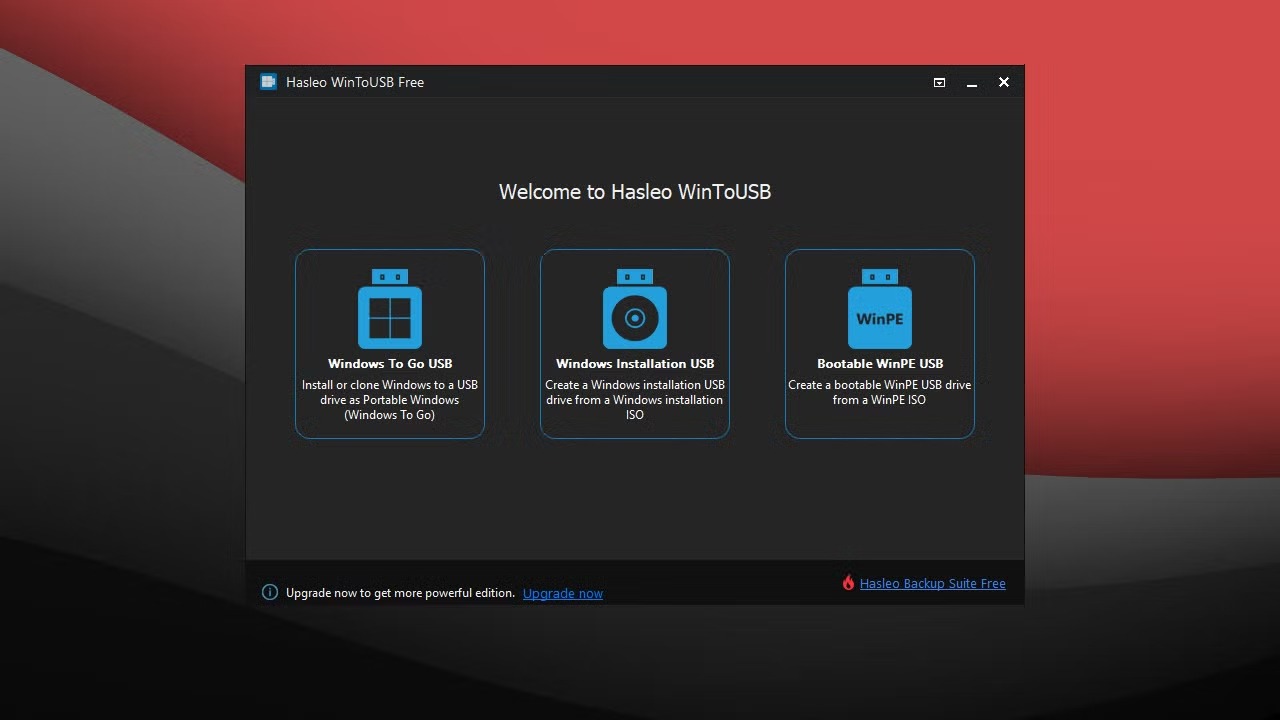
Task: Click the Hasleo WinToUSB Free title text
Action: click(355, 82)
